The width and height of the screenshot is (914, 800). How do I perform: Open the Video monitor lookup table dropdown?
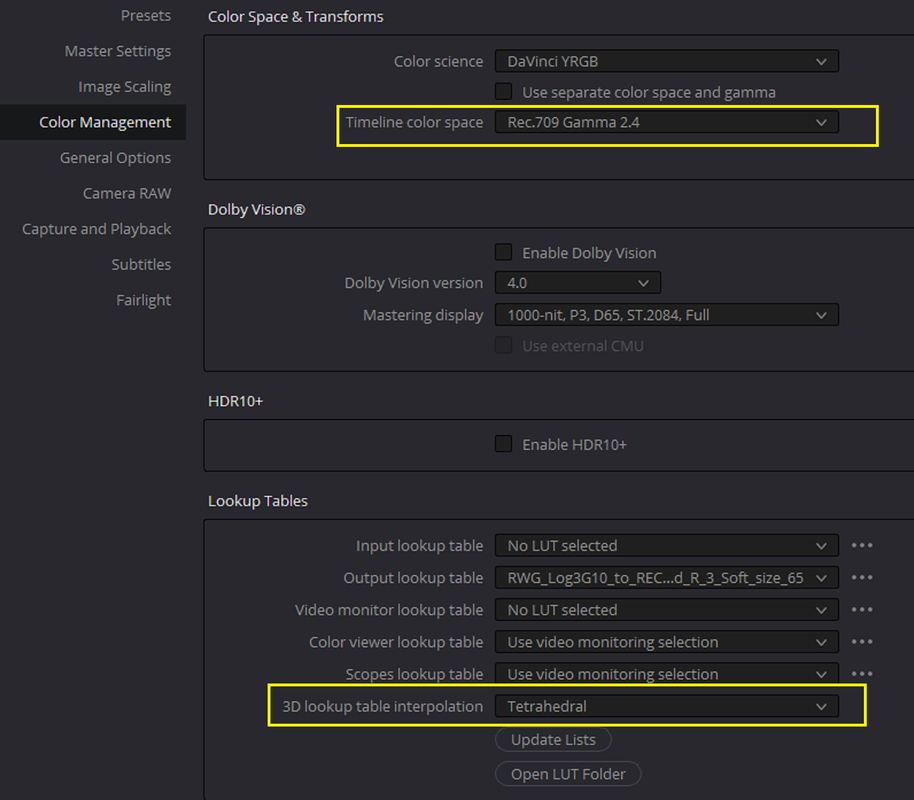pos(667,610)
